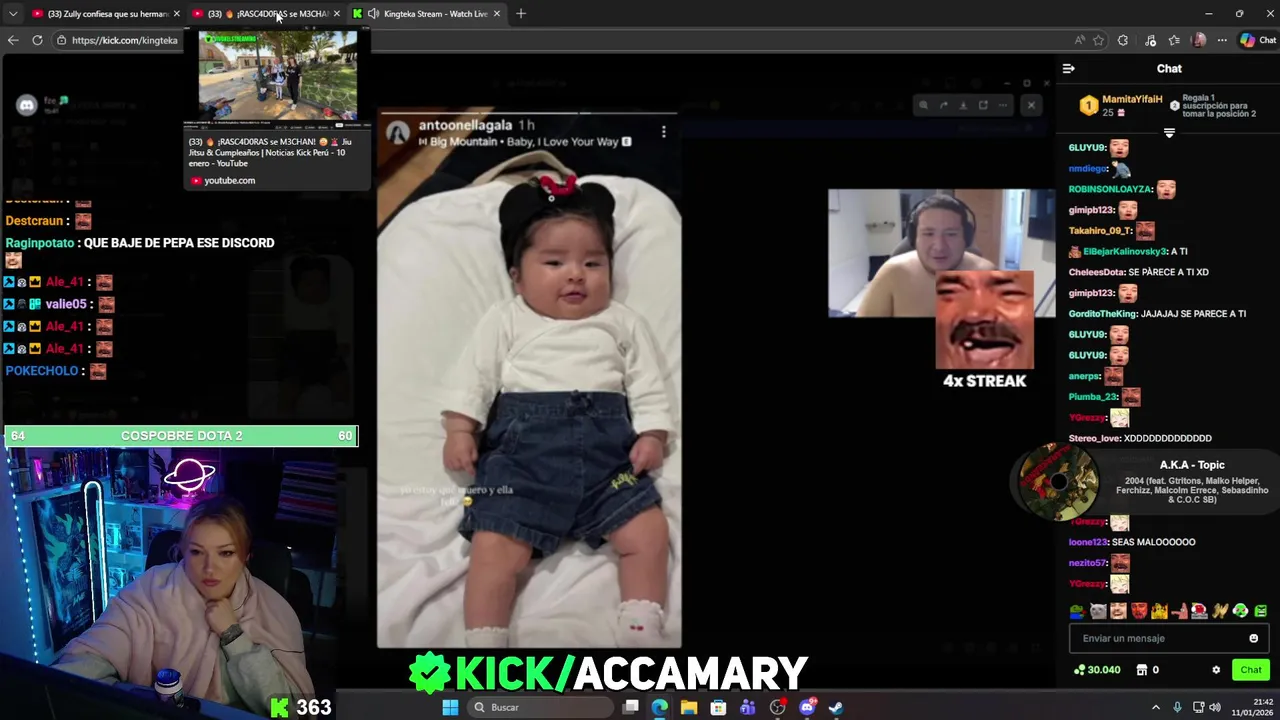Select the grey cat quick emote
The width and height of the screenshot is (1280, 720).
pyautogui.click(x=1097, y=611)
